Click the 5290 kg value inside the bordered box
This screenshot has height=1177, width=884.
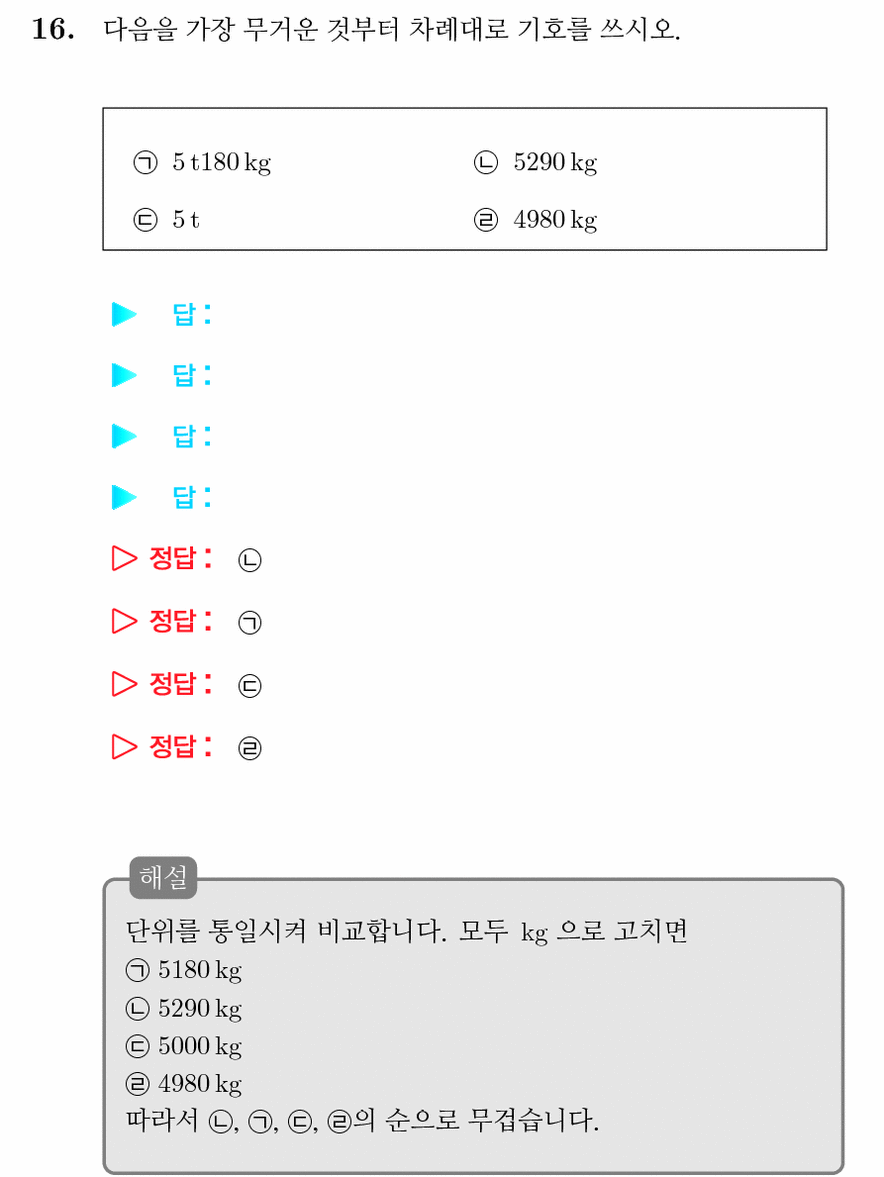click(555, 163)
